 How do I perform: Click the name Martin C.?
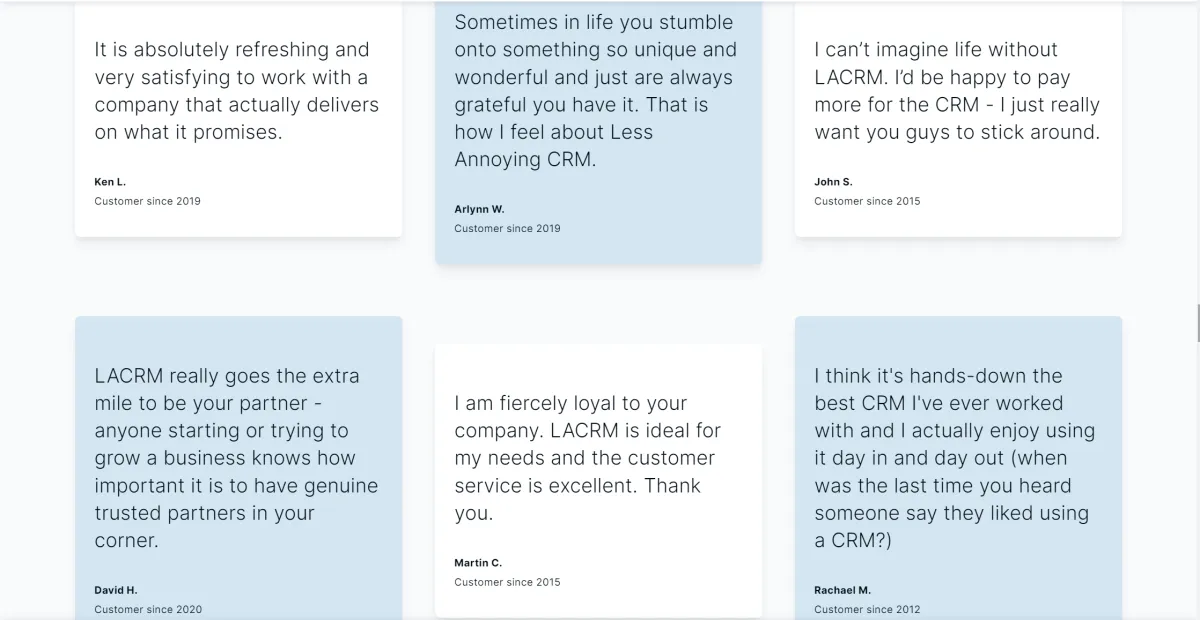(x=478, y=563)
